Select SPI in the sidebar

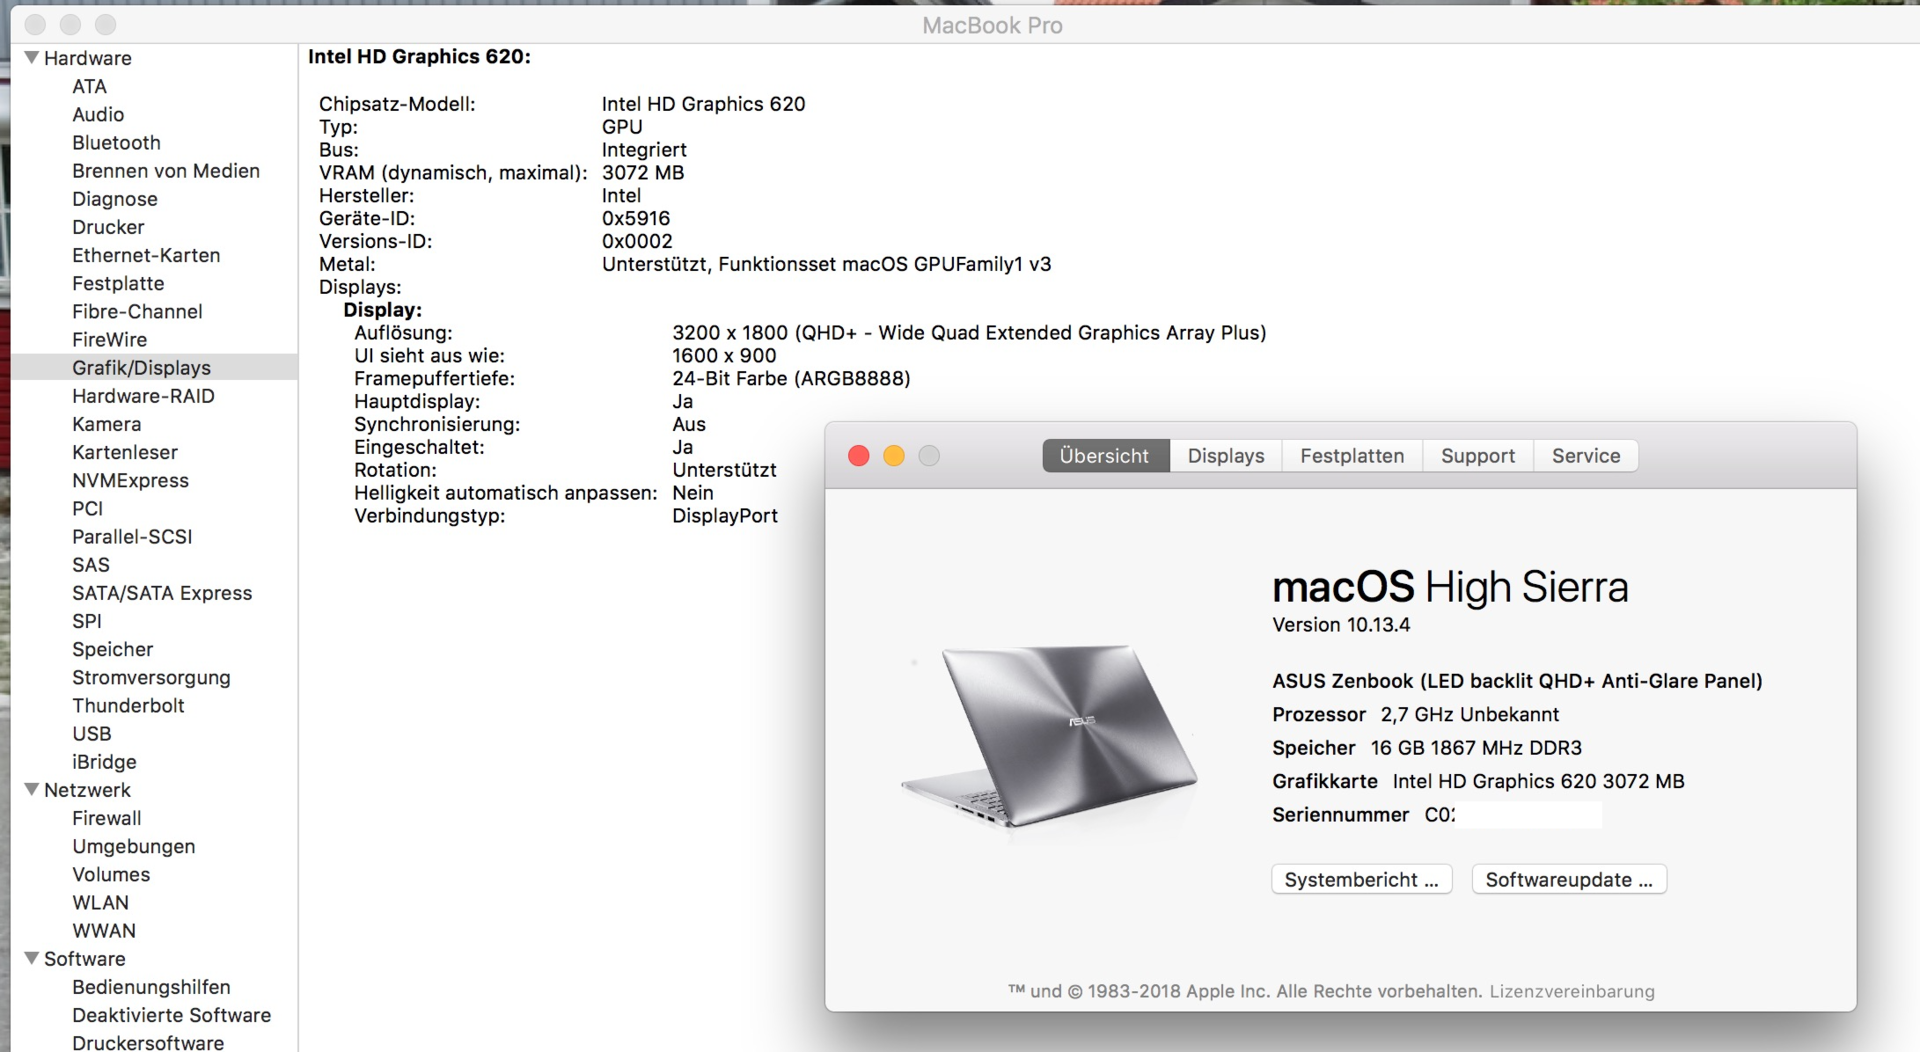coord(87,621)
